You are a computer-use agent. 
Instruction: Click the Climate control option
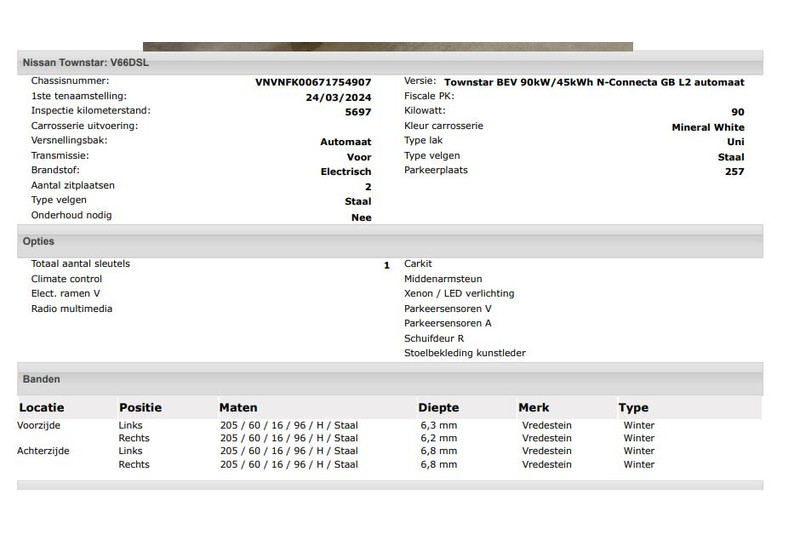[x=66, y=279]
